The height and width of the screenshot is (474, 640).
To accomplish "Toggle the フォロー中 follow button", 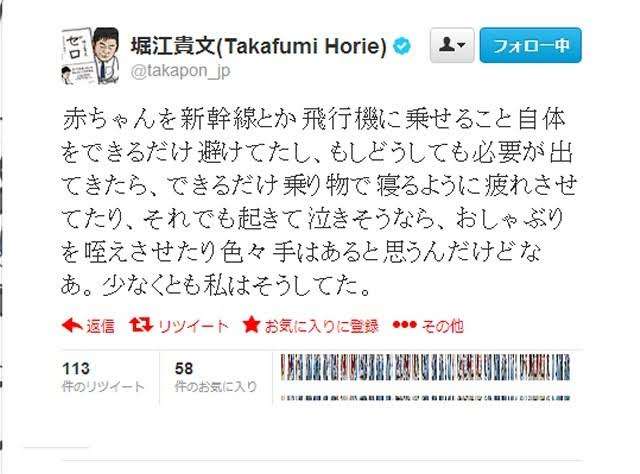I will click(x=530, y=45).
